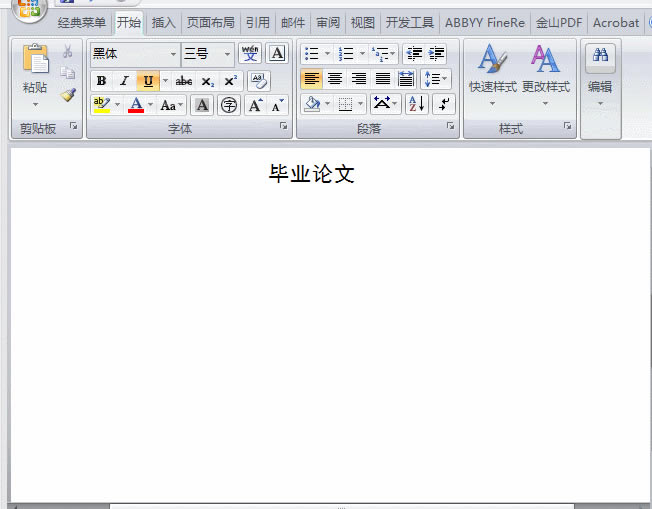Click the subscript x₂ icon
Viewport: 652px width, 509px height.
click(207, 81)
